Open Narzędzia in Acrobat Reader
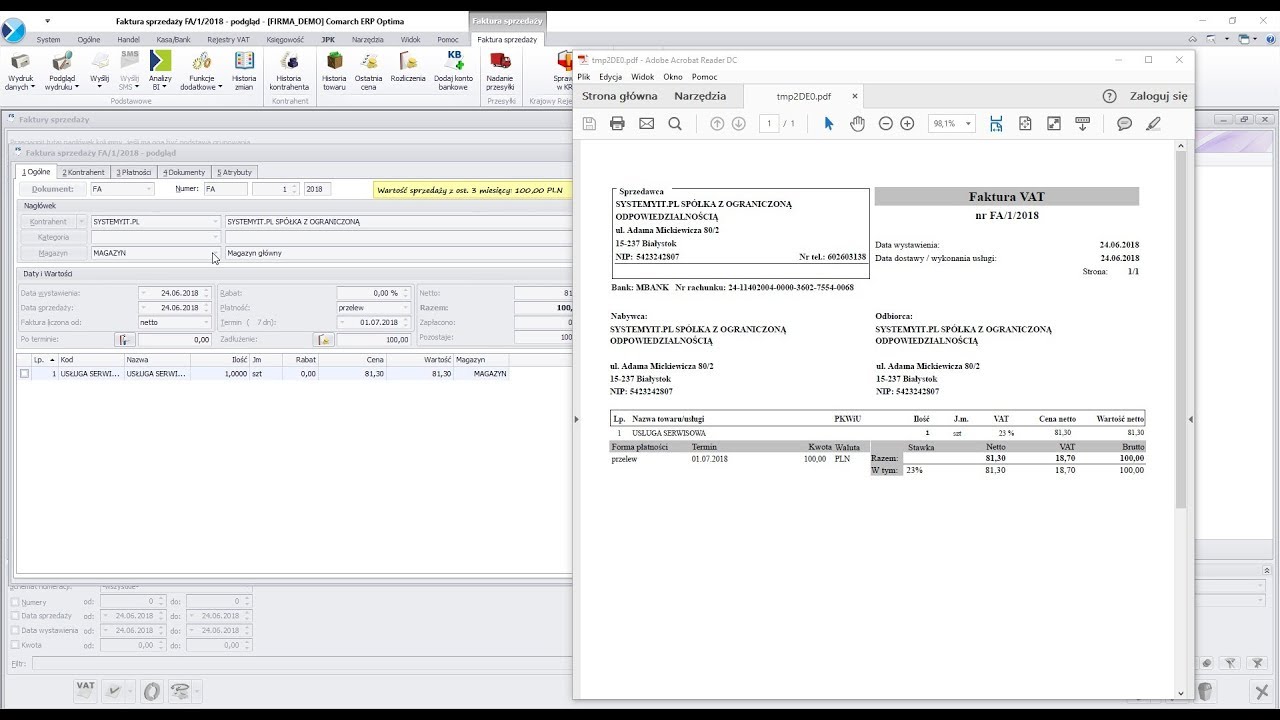The height and width of the screenshot is (720, 1280). point(700,96)
